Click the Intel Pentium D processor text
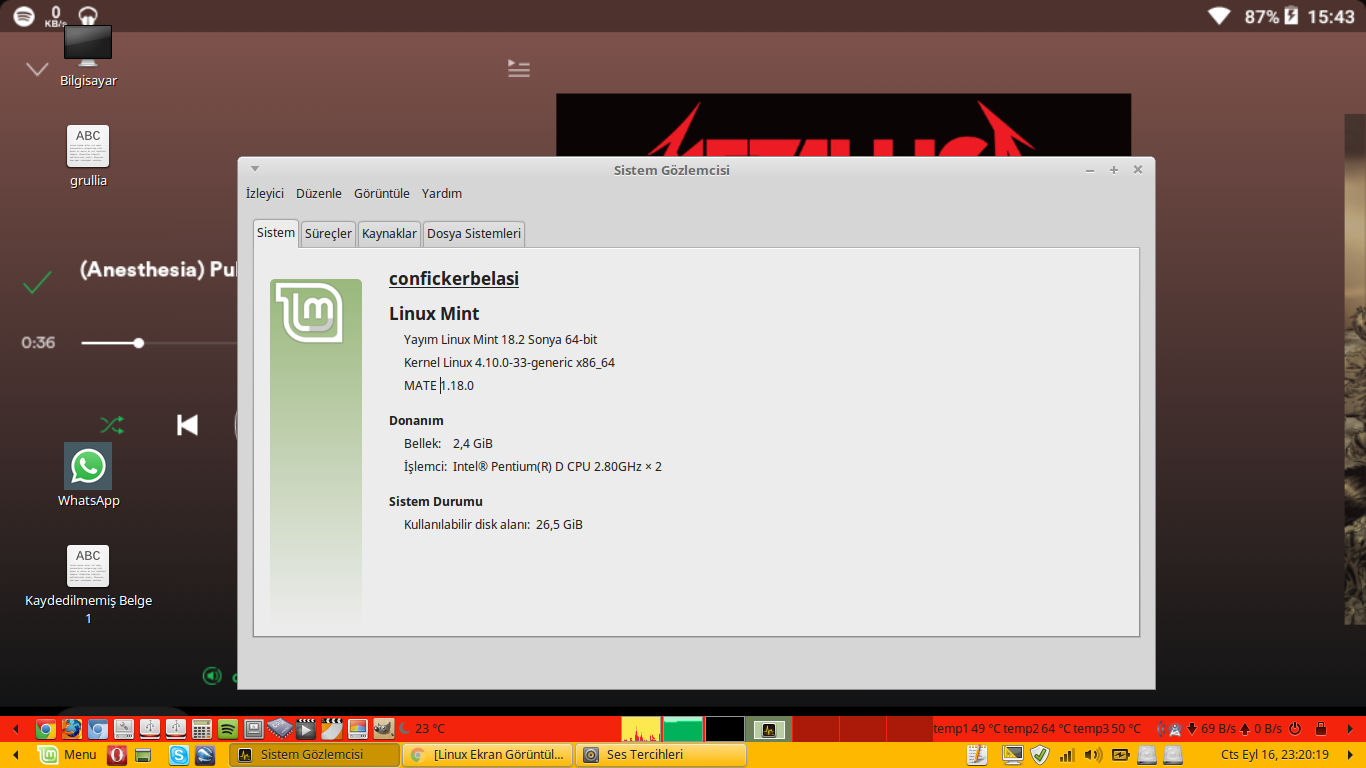 pyautogui.click(x=557, y=466)
